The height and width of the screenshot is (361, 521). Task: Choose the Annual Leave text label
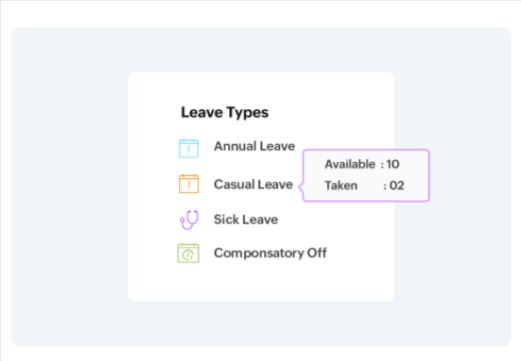click(254, 146)
